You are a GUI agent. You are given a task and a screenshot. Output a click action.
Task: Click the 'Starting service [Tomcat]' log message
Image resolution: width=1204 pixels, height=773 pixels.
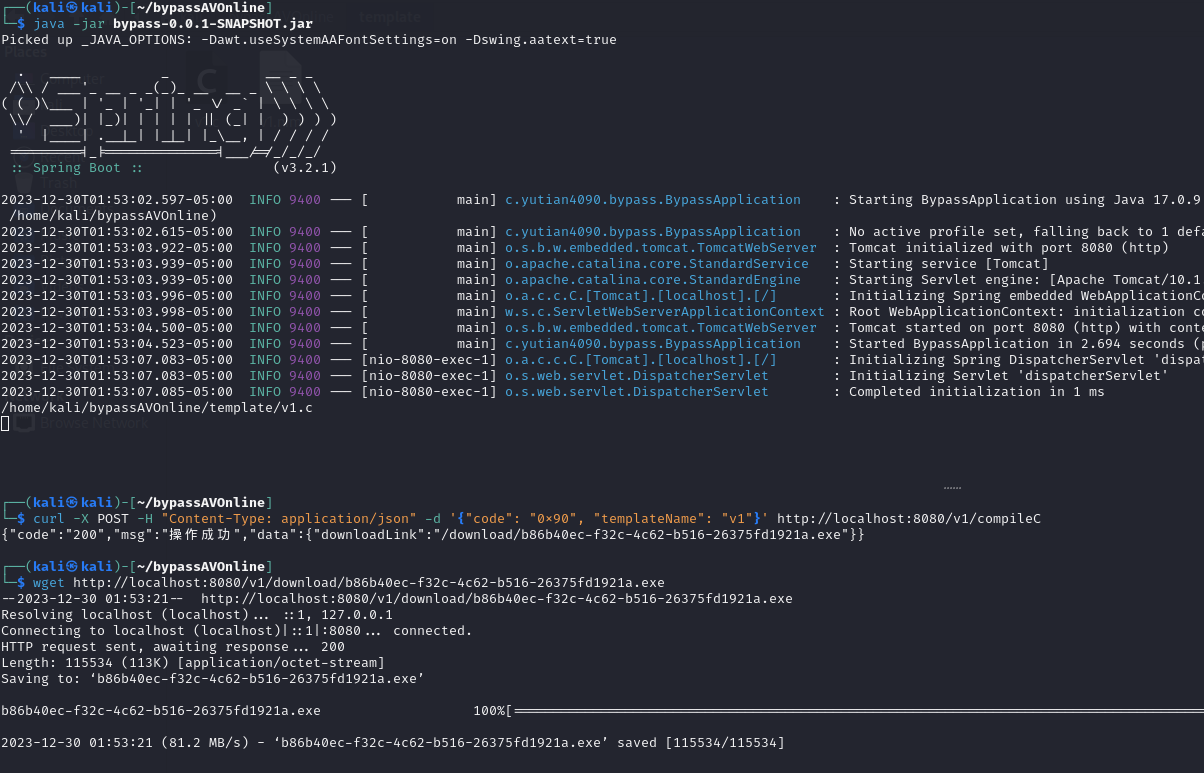coord(949,264)
